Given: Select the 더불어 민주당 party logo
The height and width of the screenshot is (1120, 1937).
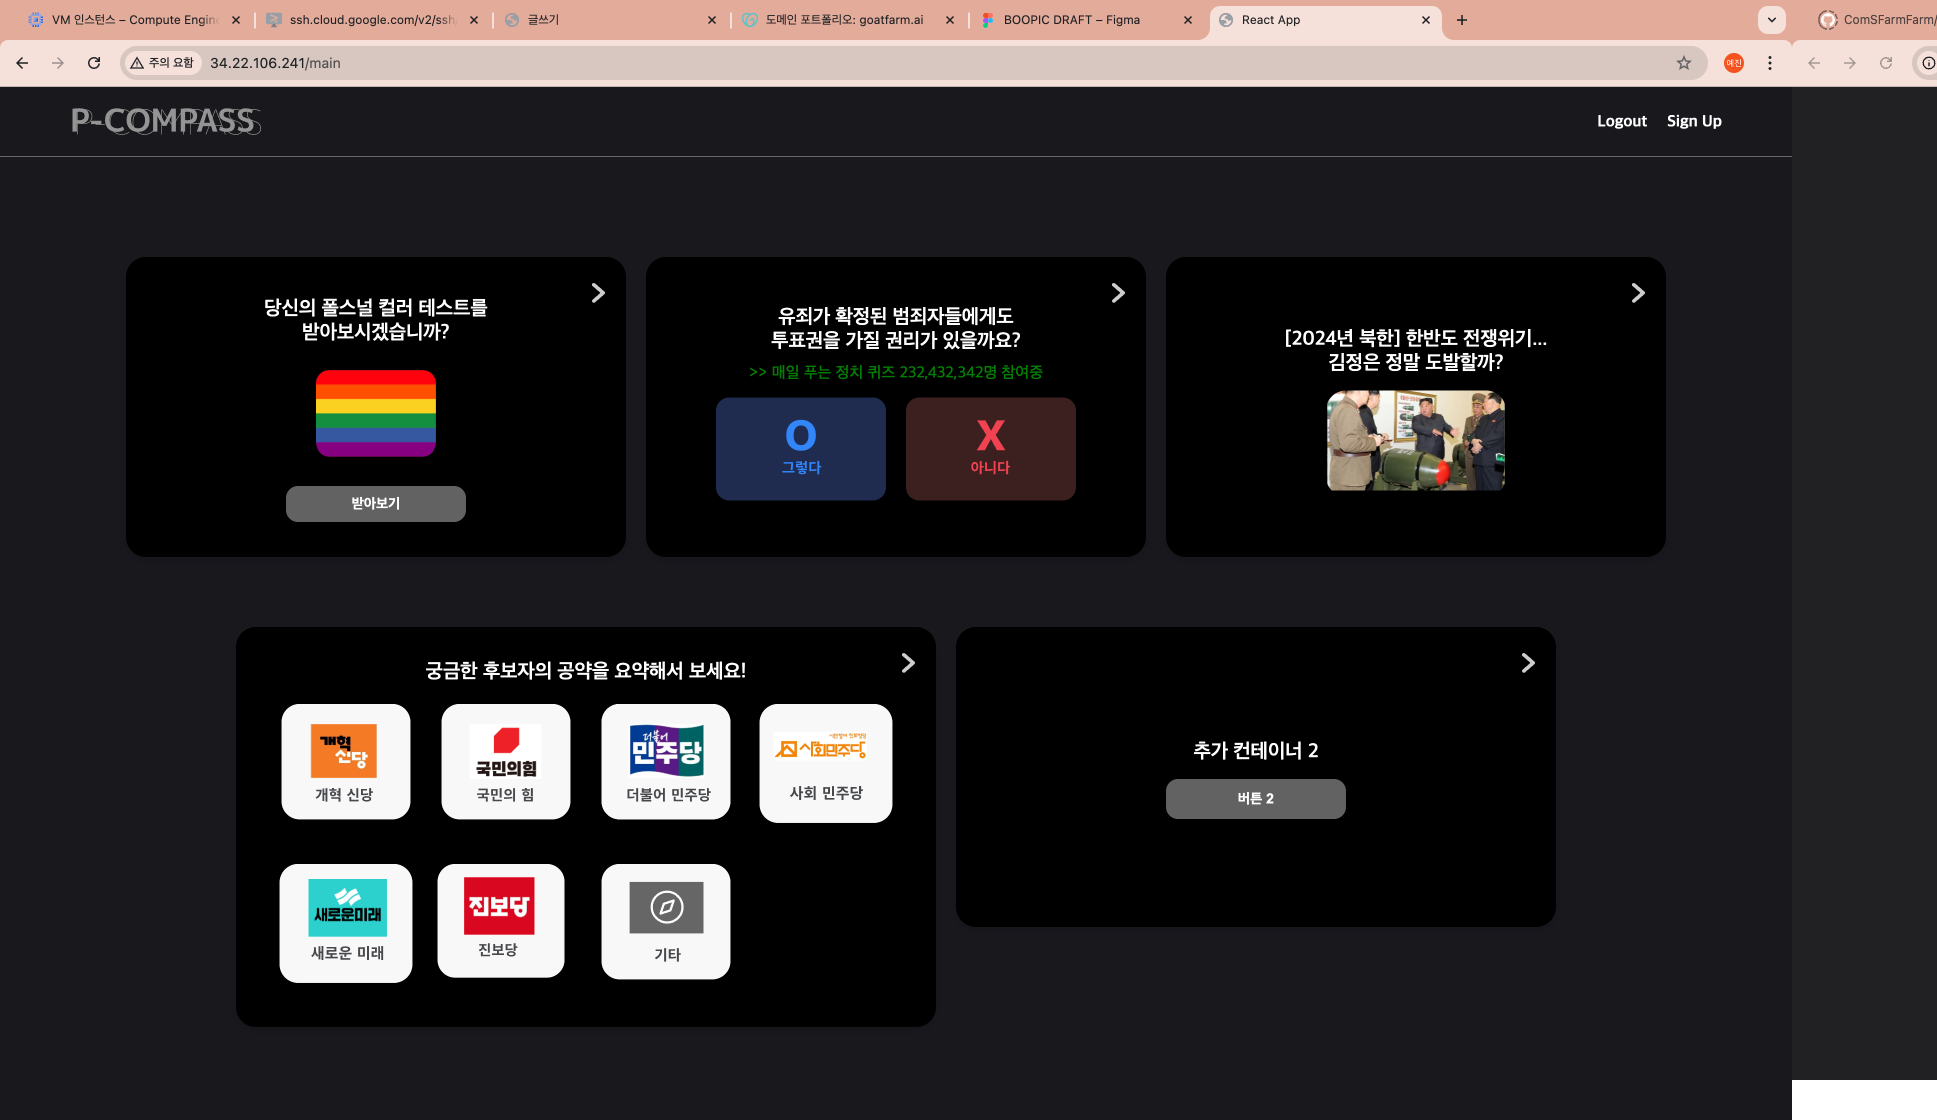Looking at the screenshot, I should coord(666,751).
